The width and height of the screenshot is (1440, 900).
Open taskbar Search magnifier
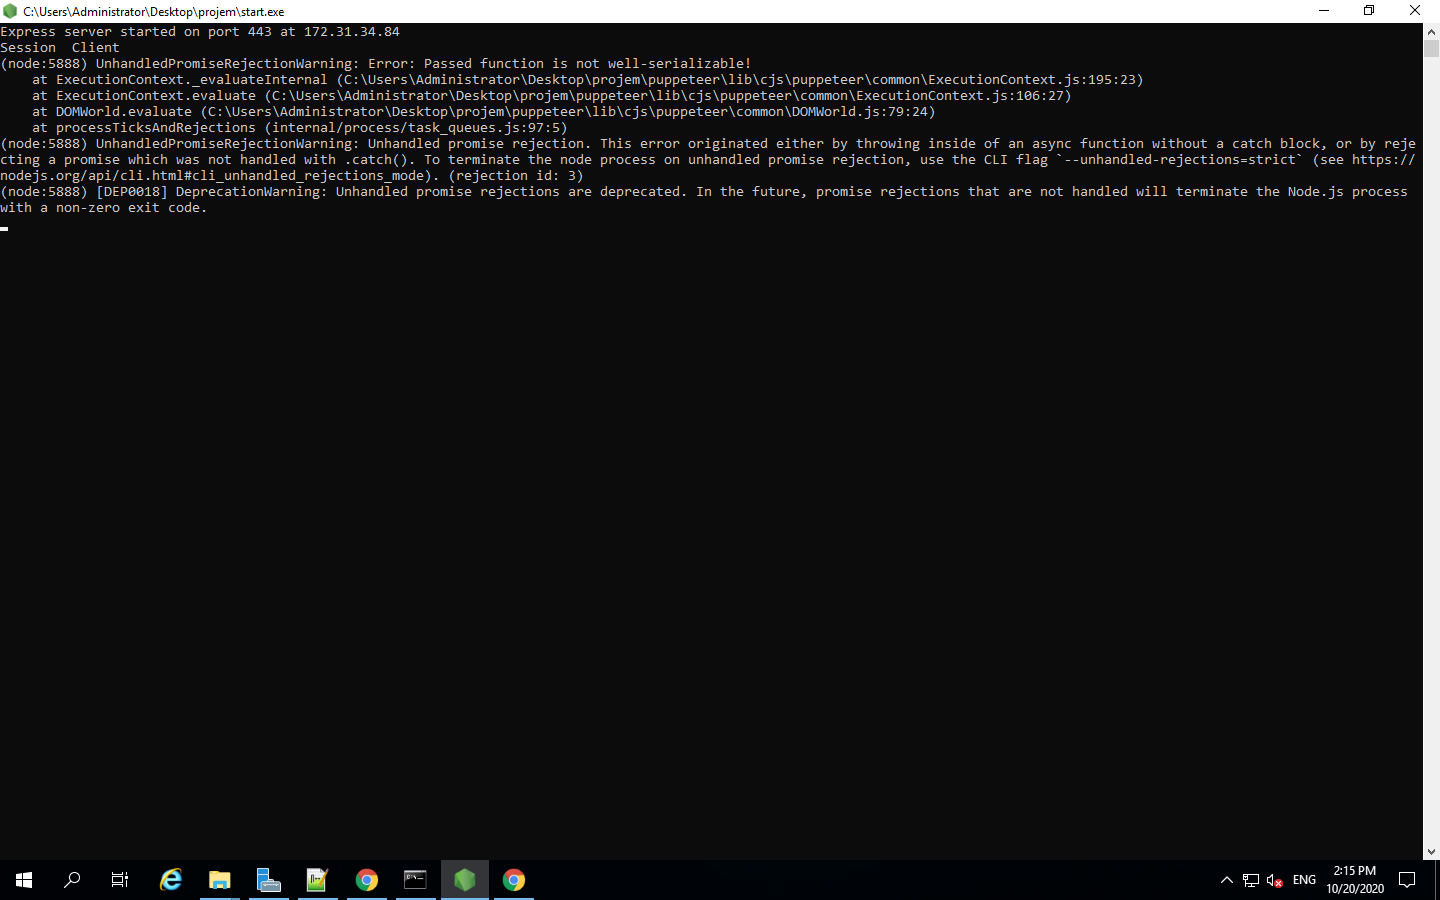72,880
